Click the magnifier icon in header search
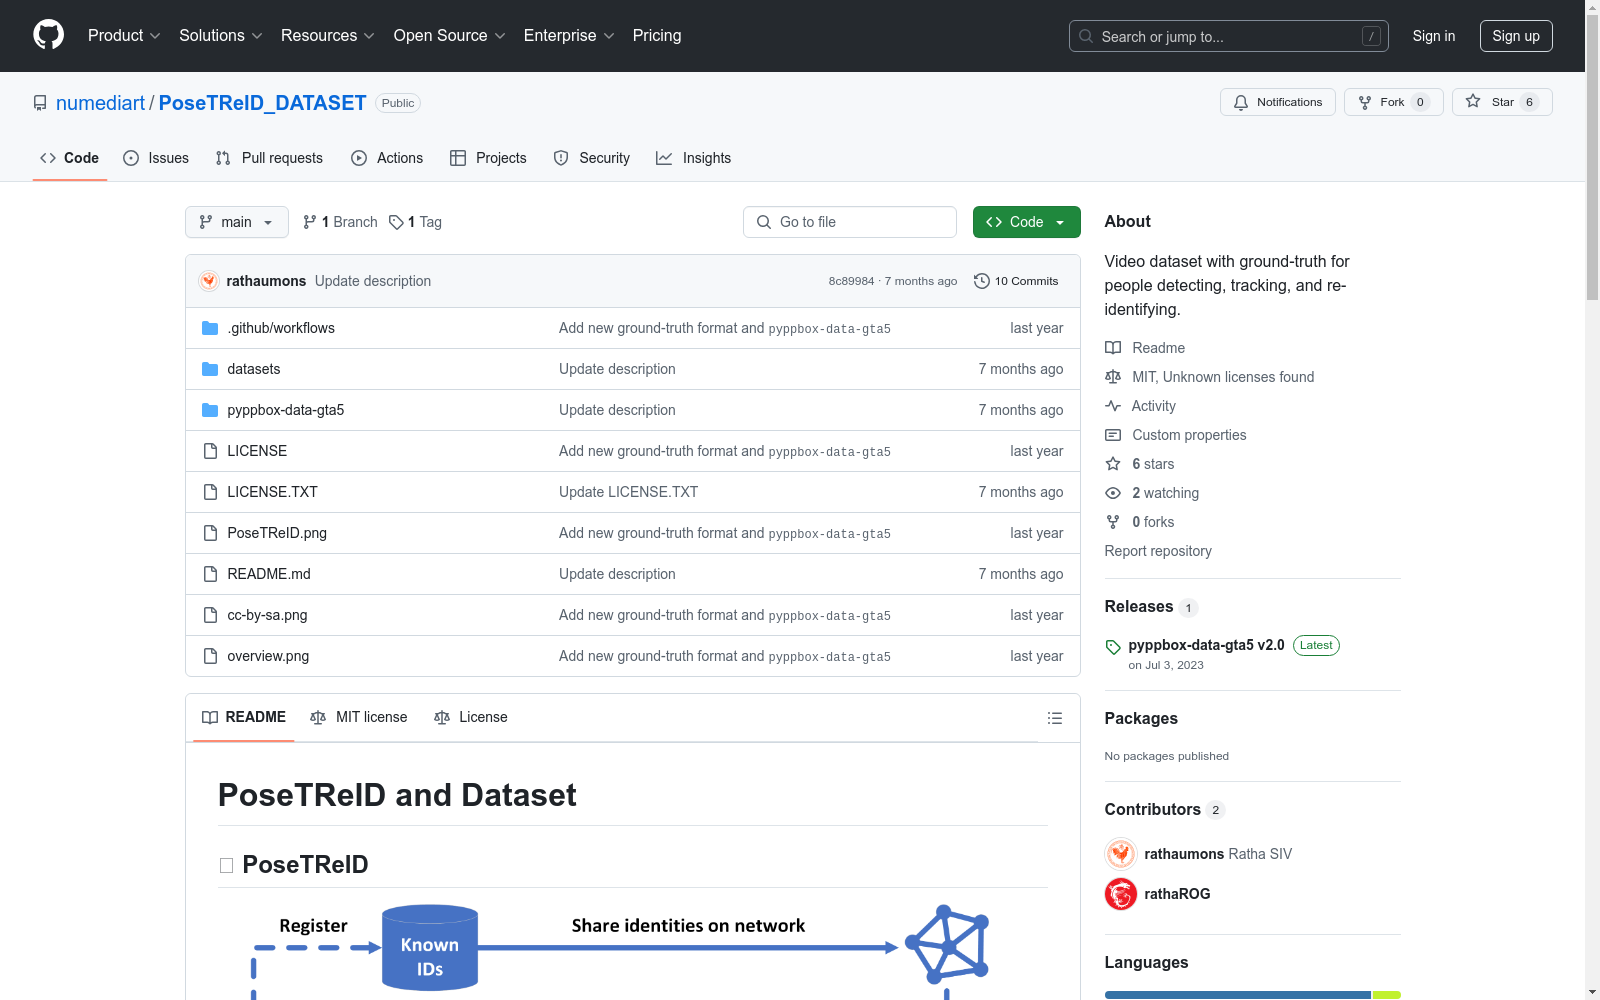Screen dimensions: 1600x1000 pos(1086,36)
